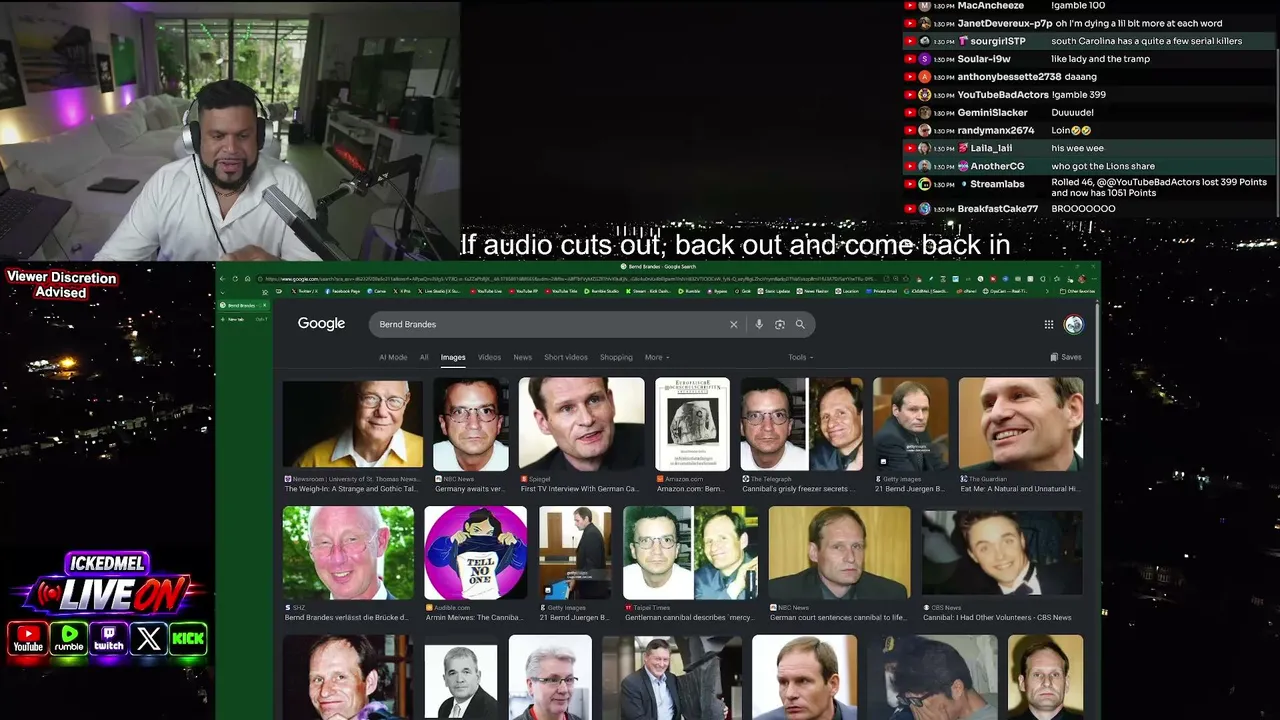Image resolution: width=1280 pixels, height=720 pixels.
Task: Click caption 'German court sentences cannibal to life'
Action: click(x=839, y=618)
